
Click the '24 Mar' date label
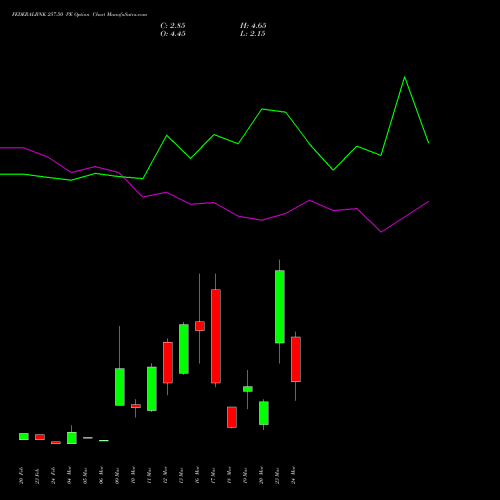tap(293, 475)
